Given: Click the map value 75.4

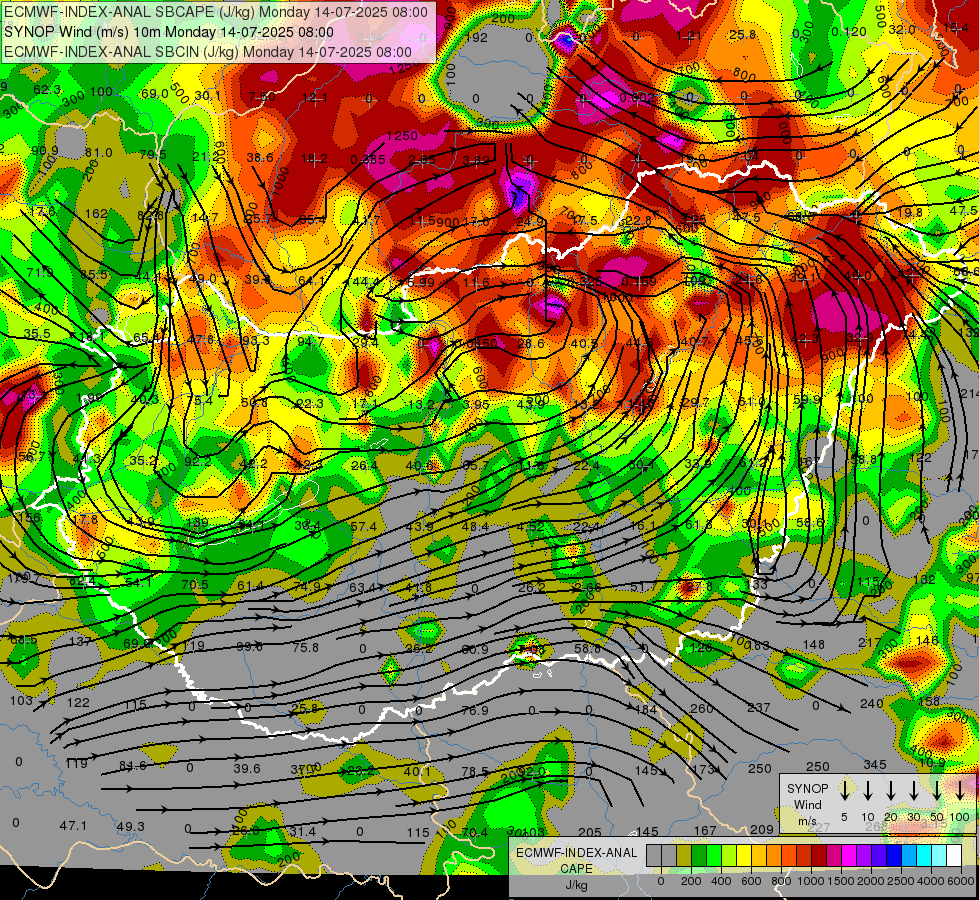Looking at the screenshot, I should [199, 400].
